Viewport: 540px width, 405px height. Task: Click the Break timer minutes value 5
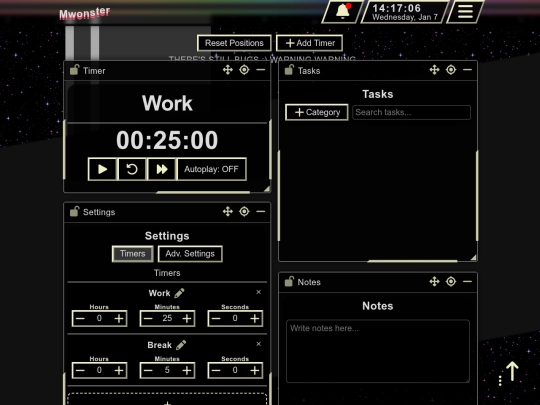[167, 370]
